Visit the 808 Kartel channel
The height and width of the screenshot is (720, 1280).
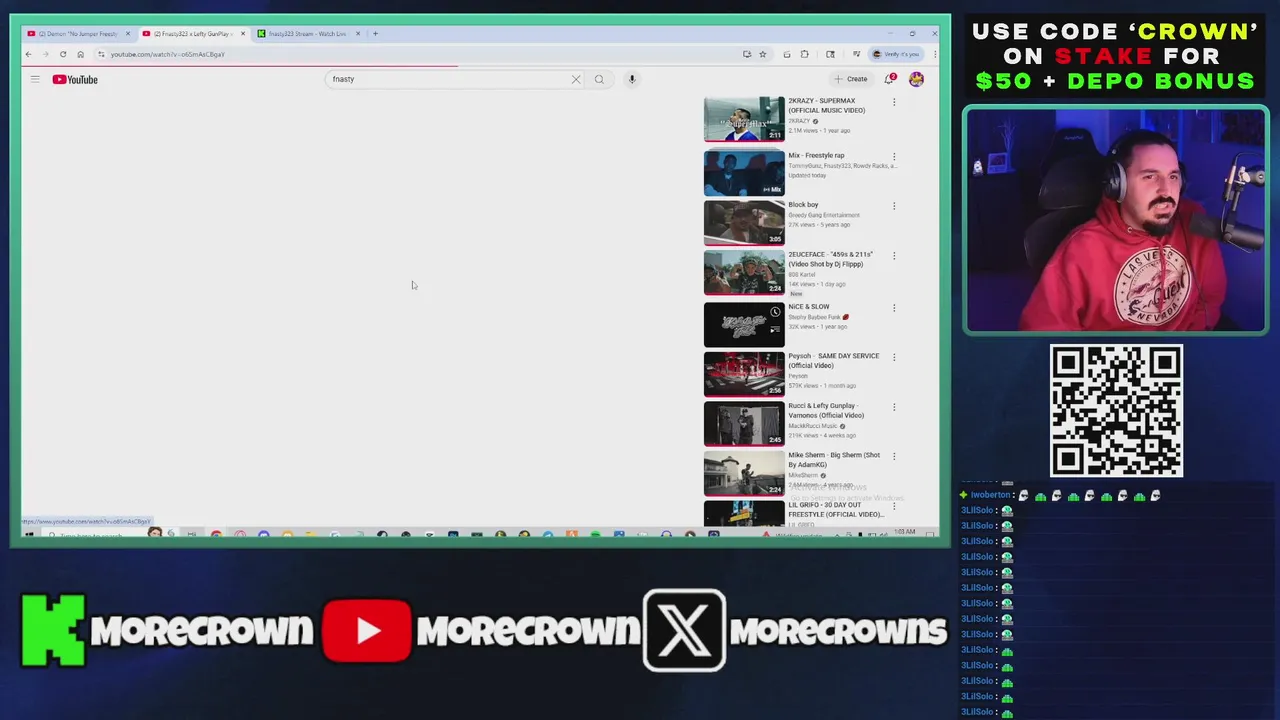pyautogui.click(x=802, y=274)
